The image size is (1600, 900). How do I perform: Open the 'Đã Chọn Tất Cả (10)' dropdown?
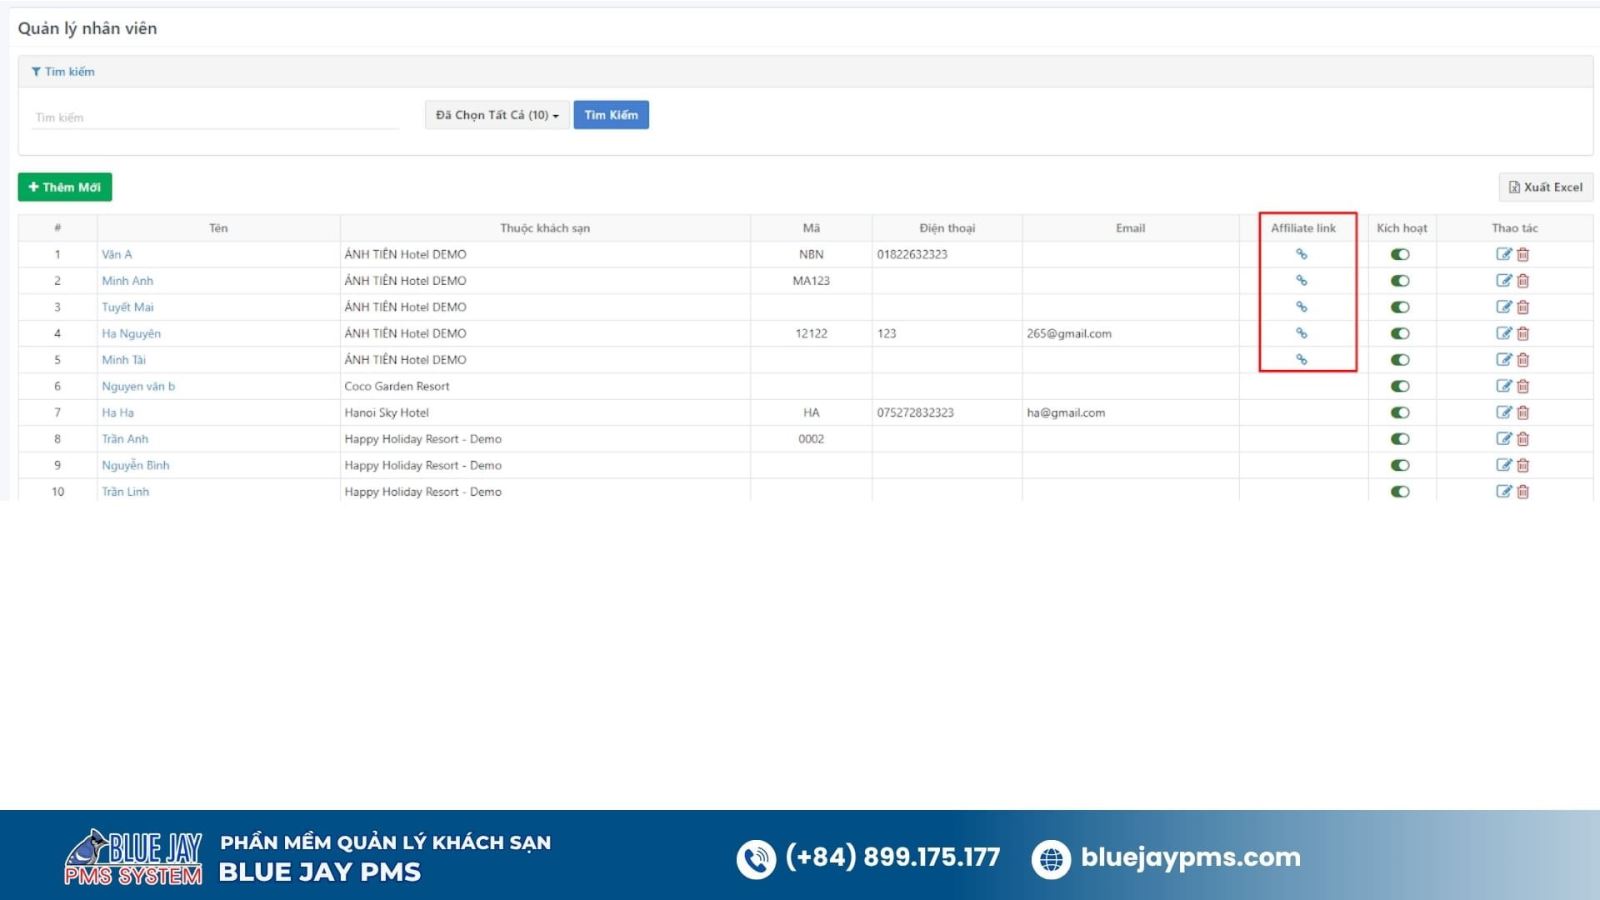[497, 115]
